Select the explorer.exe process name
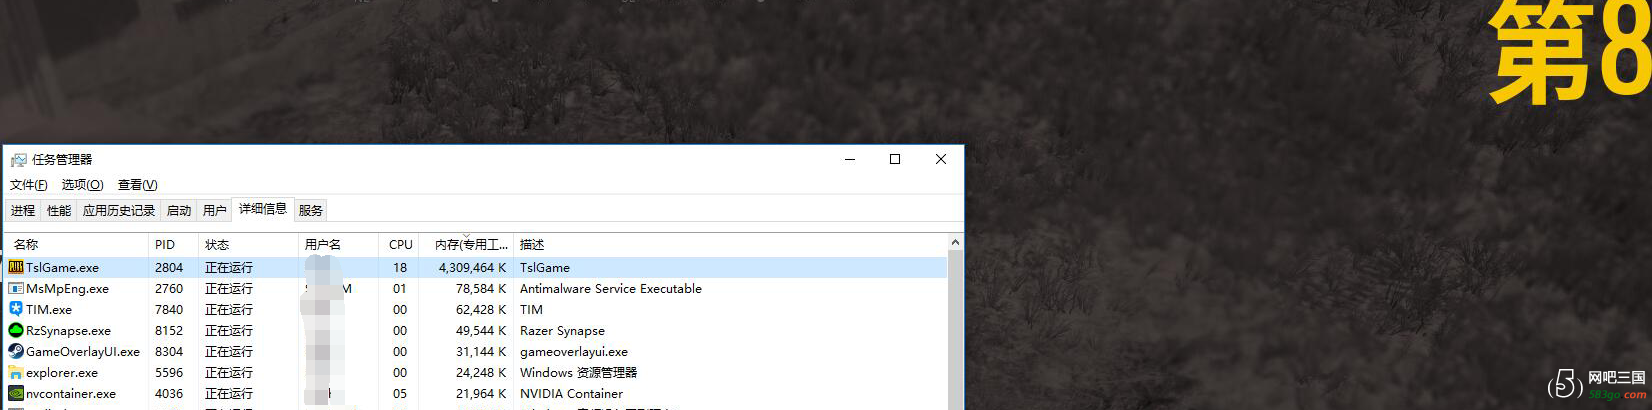This screenshot has width=1652, height=410. (62, 372)
